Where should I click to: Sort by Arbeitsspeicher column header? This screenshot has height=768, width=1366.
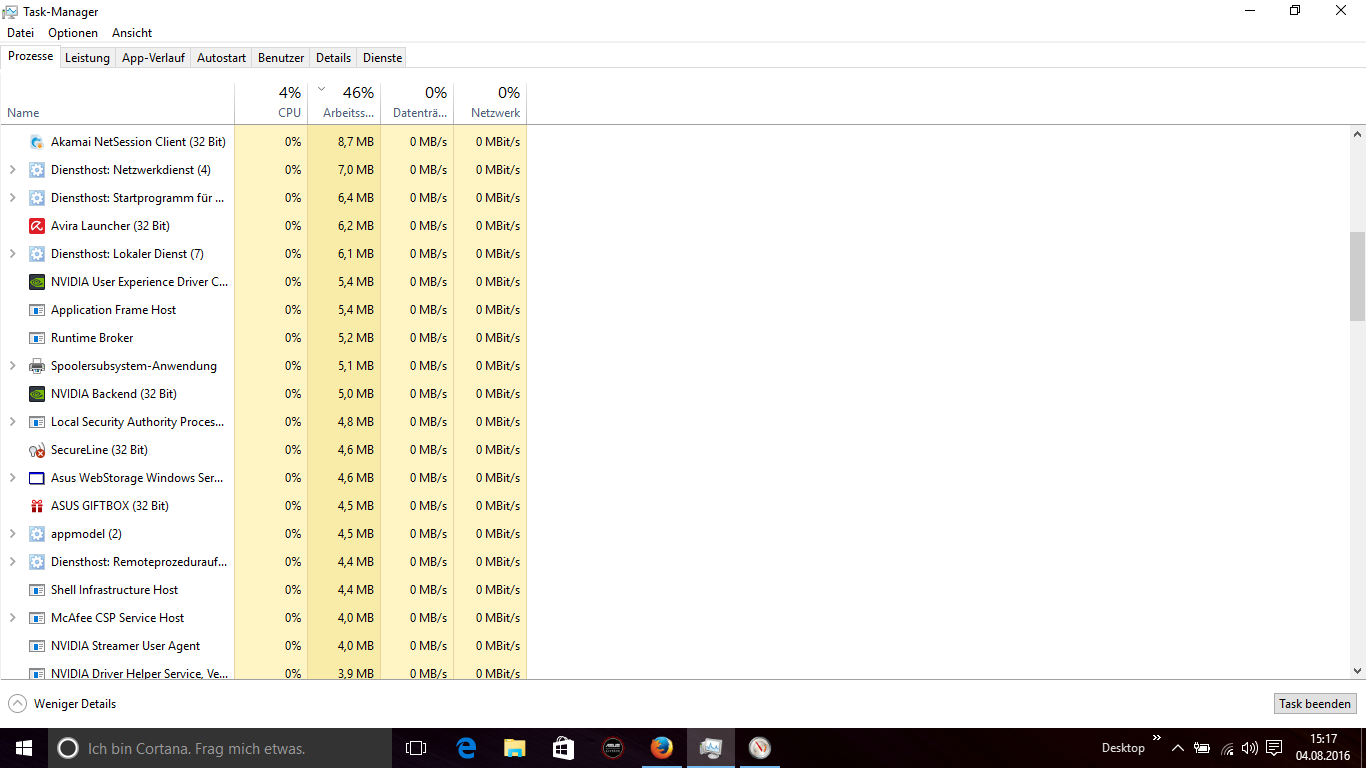click(344, 104)
